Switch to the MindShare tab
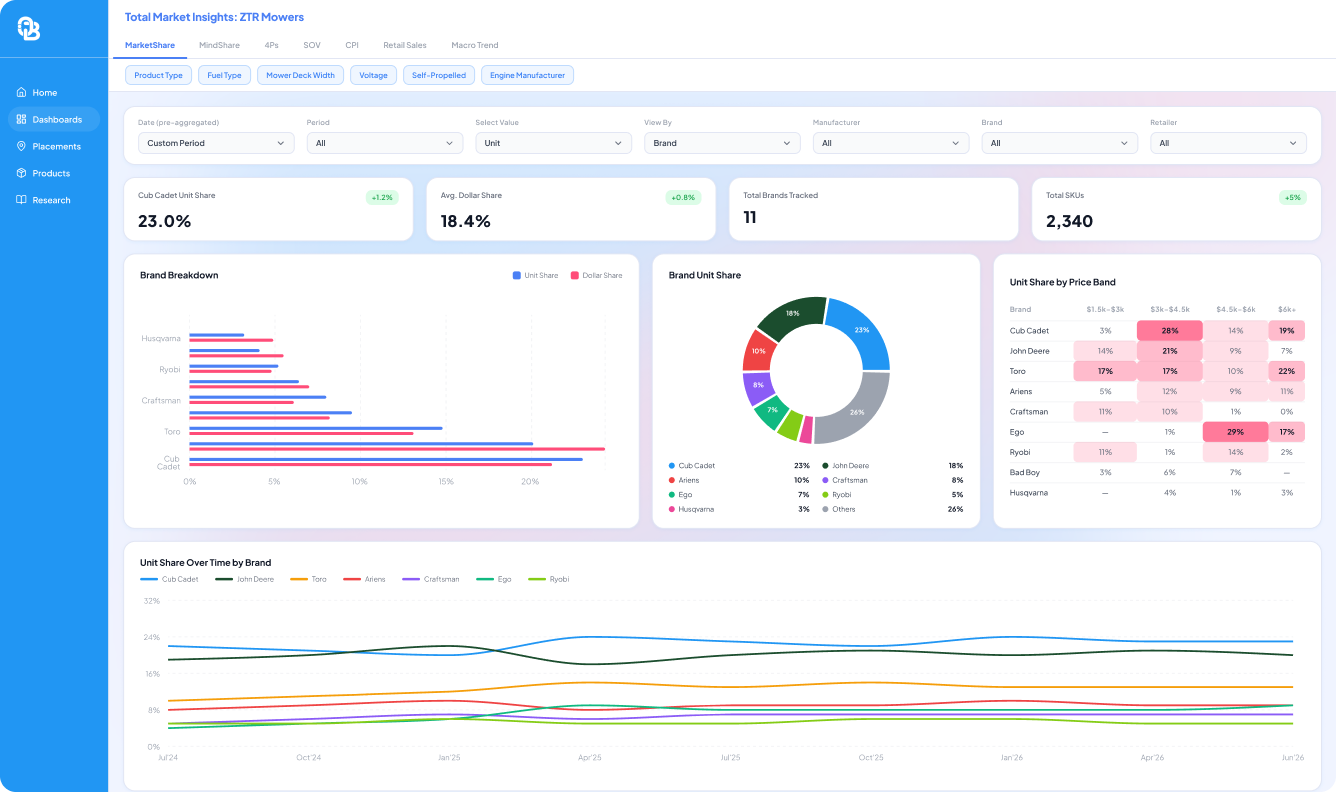Viewport: 1336px width, 792px height. pyautogui.click(x=220, y=45)
